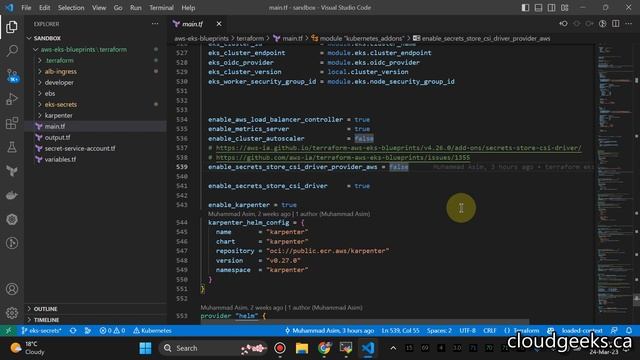Open the Edit menu
The height and width of the screenshot is (360, 640).
pos(44,7)
